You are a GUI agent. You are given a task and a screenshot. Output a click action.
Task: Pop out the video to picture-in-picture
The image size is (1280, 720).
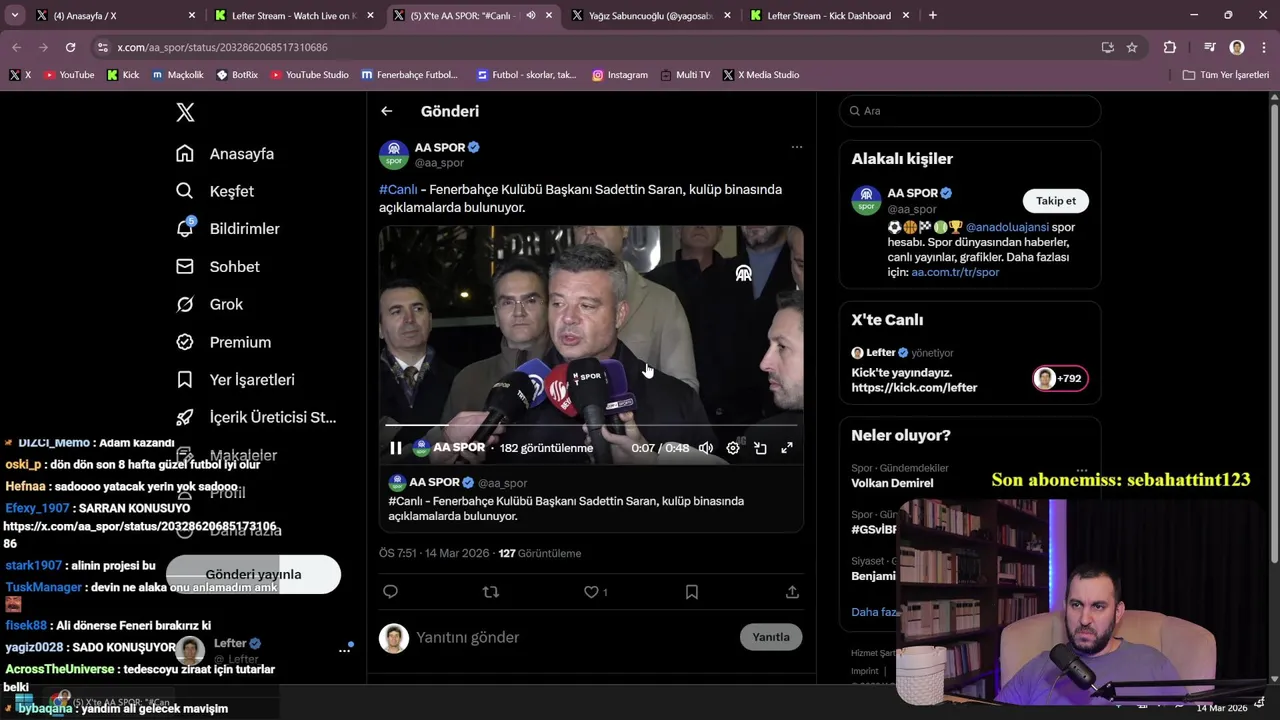pos(760,448)
